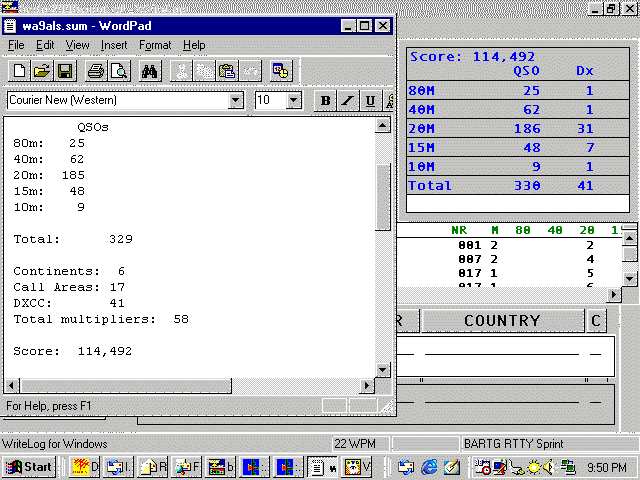Click the Find binoculars icon
This screenshot has width=640, height=480.
tap(150, 71)
